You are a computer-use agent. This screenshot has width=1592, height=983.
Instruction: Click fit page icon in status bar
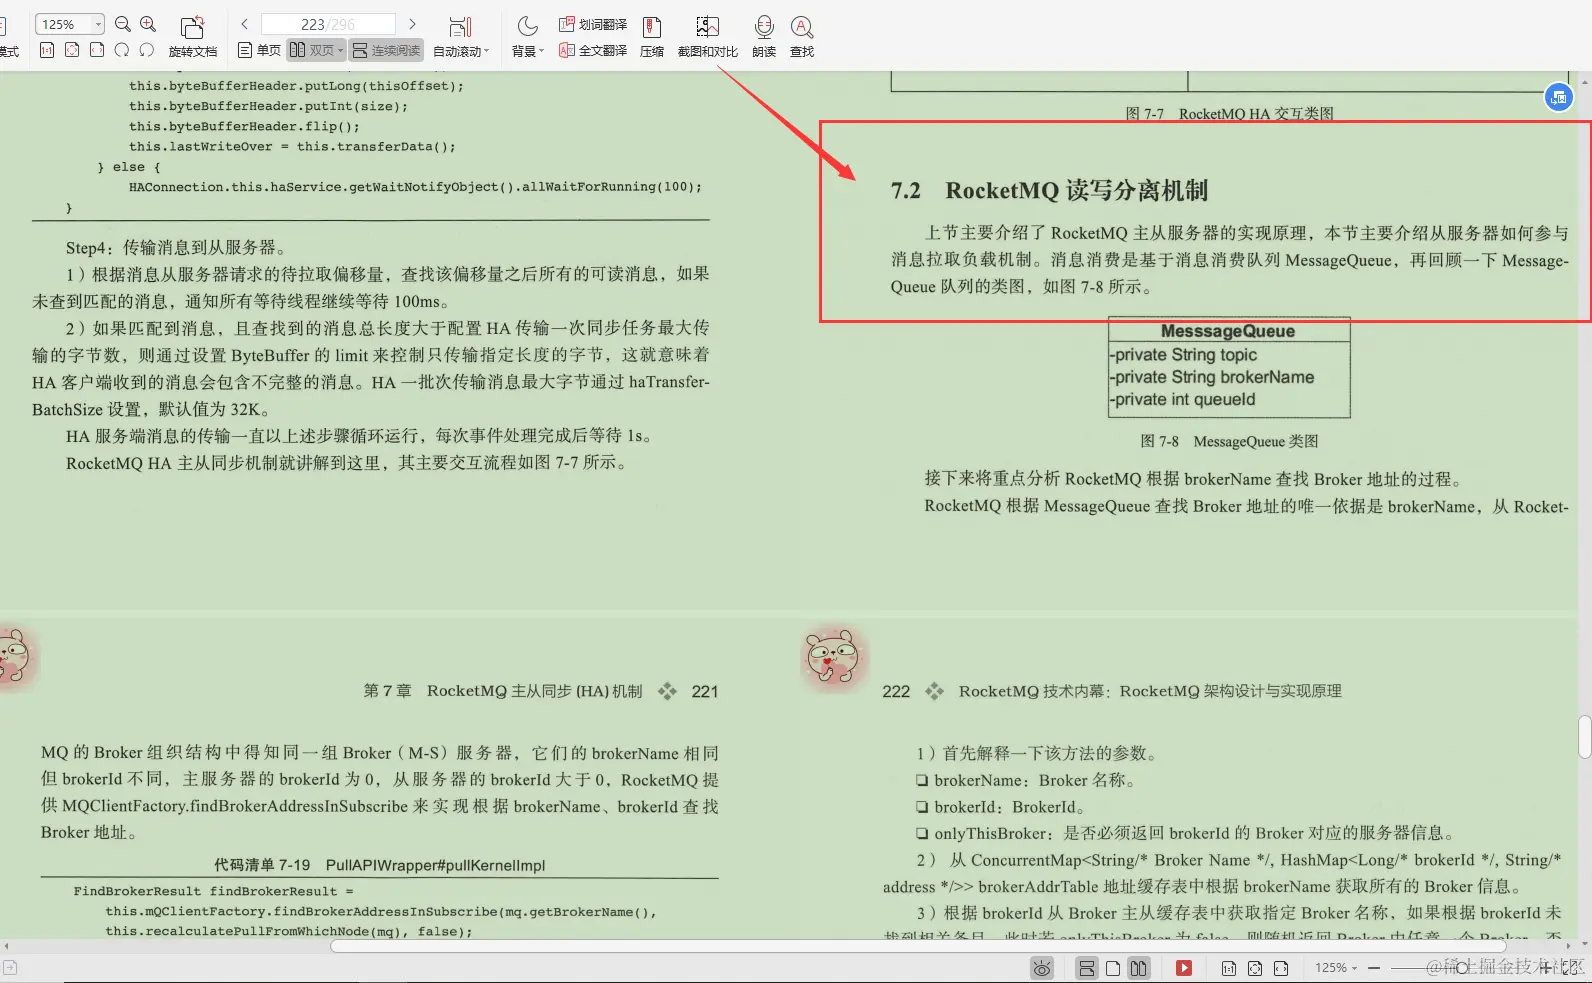click(1255, 968)
